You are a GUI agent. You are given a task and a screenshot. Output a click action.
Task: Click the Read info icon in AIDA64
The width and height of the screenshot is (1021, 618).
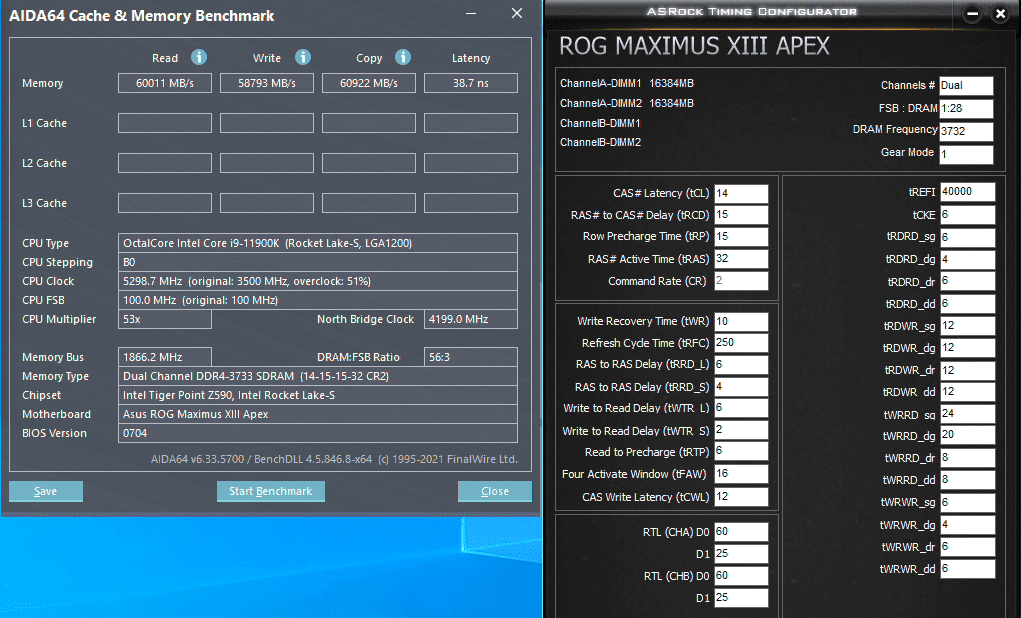coord(199,57)
